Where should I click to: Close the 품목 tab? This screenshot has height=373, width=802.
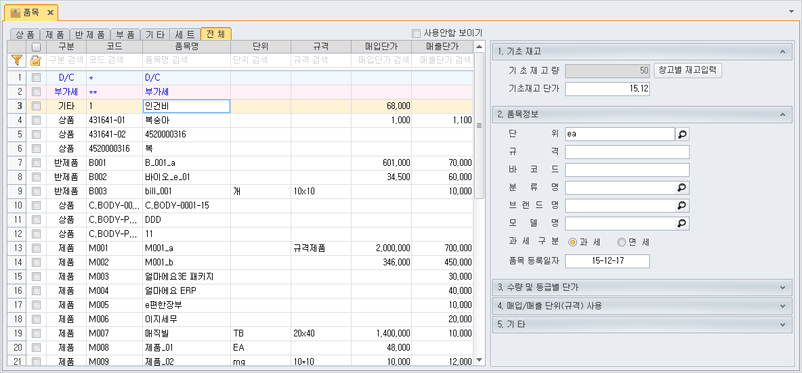(50, 12)
